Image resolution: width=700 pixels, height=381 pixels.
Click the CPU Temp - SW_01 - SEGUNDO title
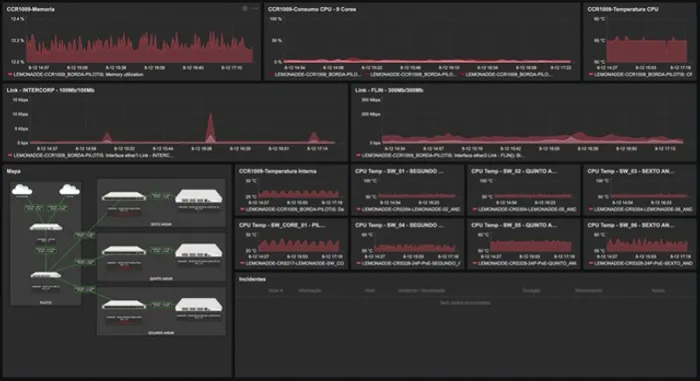tap(399, 171)
